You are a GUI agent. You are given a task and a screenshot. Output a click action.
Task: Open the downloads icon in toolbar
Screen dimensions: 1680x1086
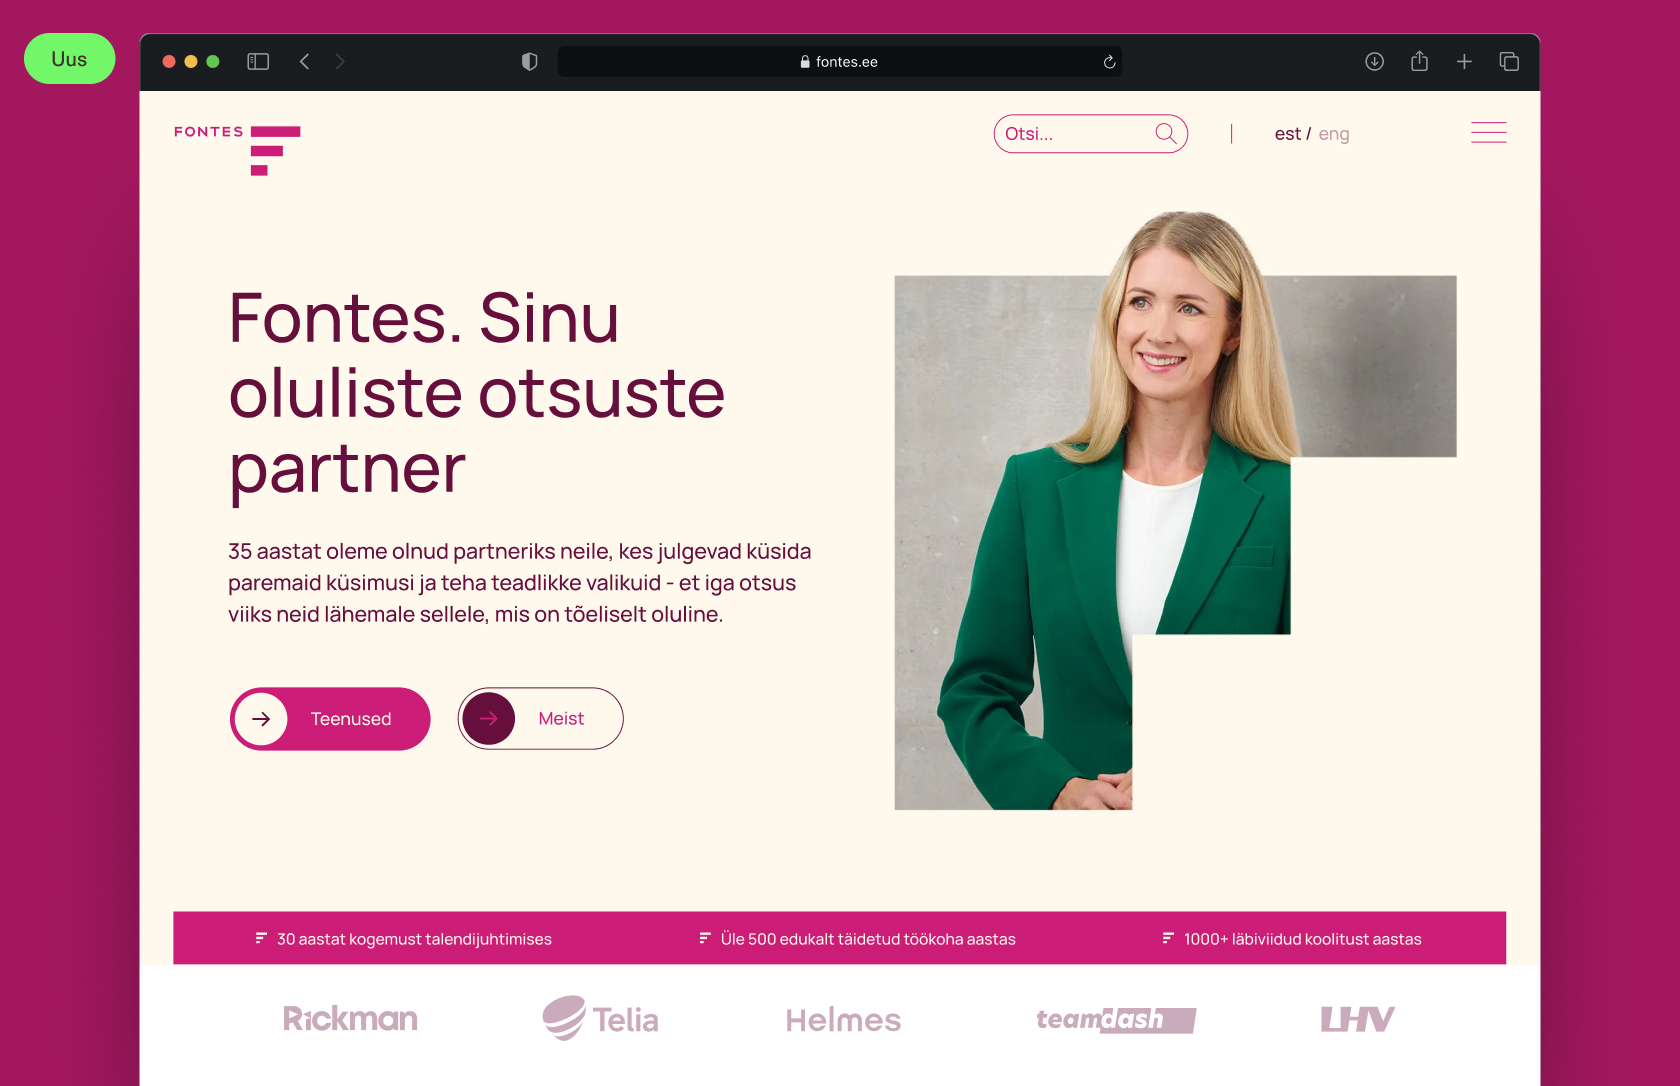point(1374,62)
